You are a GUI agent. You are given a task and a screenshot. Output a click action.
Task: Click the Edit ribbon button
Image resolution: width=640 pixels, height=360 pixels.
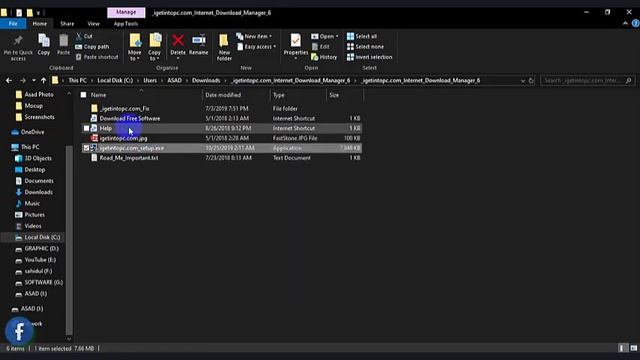320,47
